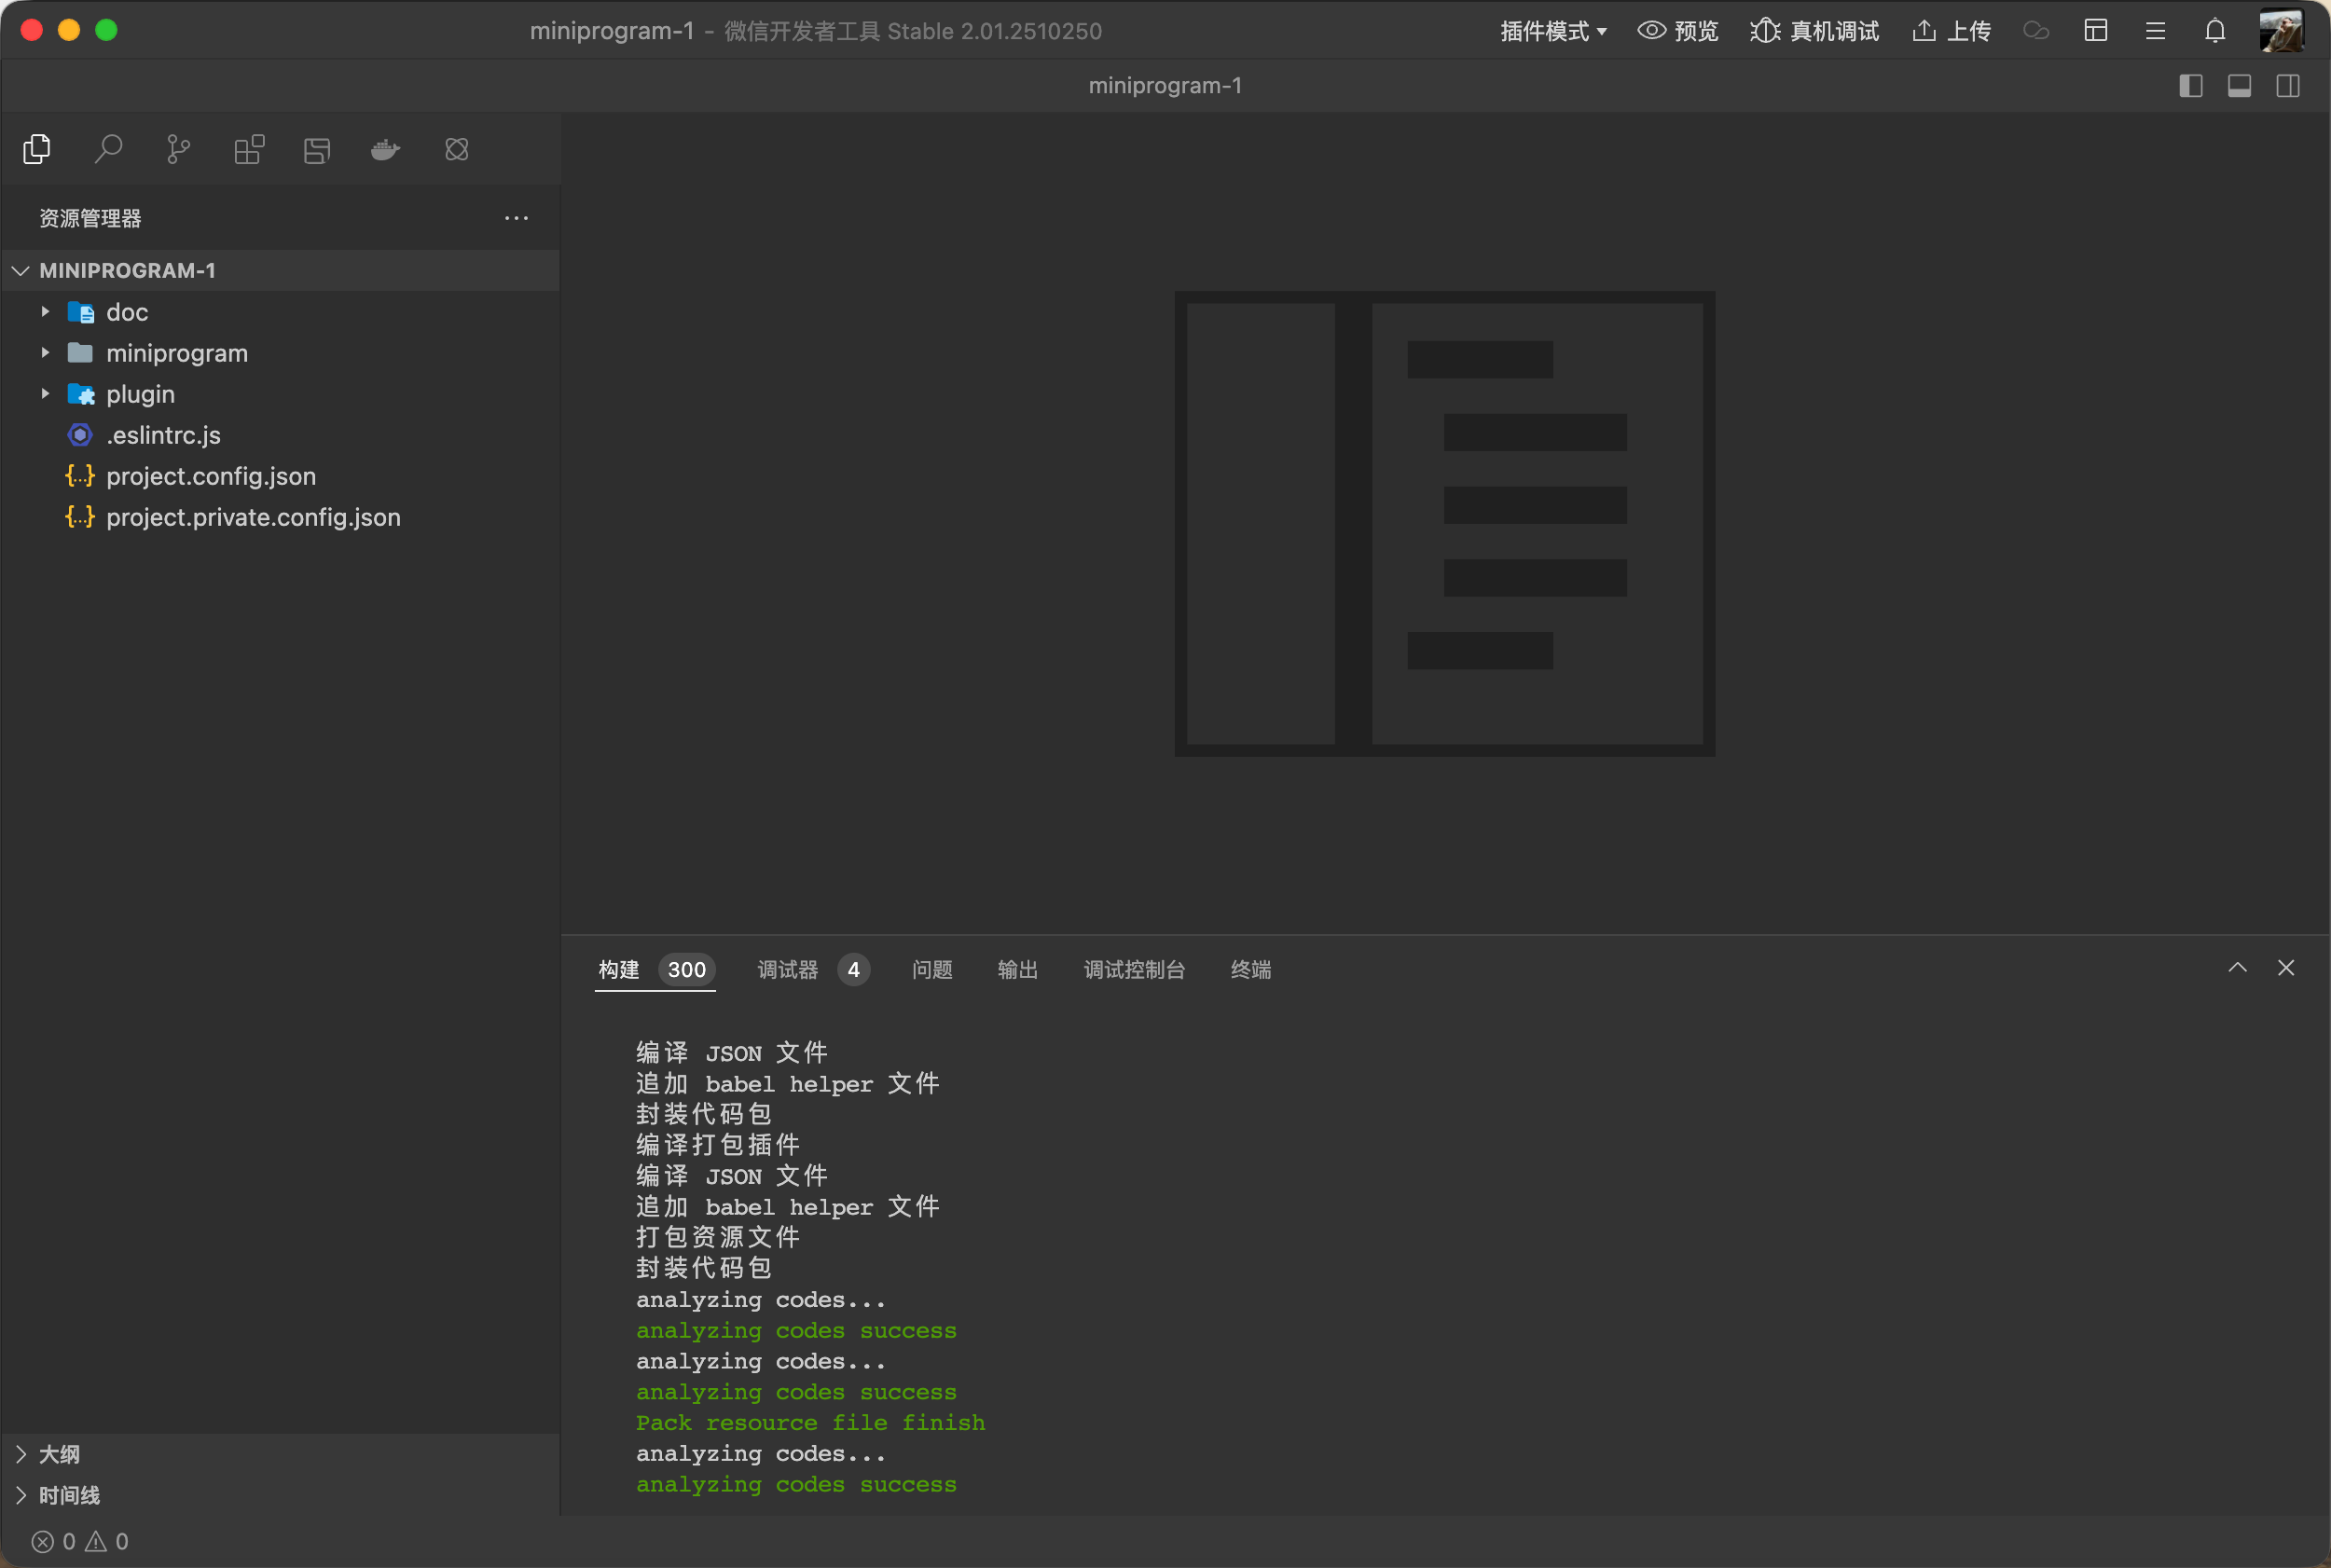Image resolution: width=2331 pixels, height=1568 pixels.
Task: Click the 上传 upload button
Action: [1951, 31]
